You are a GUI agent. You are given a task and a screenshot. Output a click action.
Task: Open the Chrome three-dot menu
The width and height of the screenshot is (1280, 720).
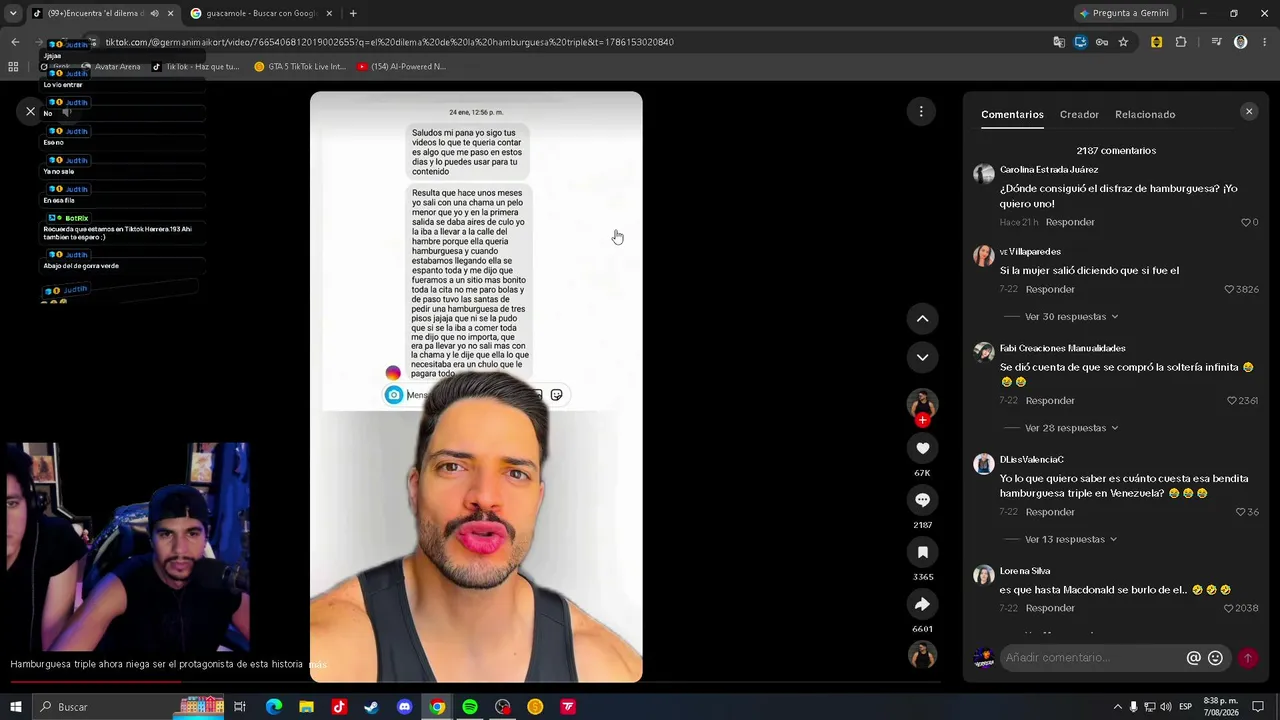(1263, 42)
